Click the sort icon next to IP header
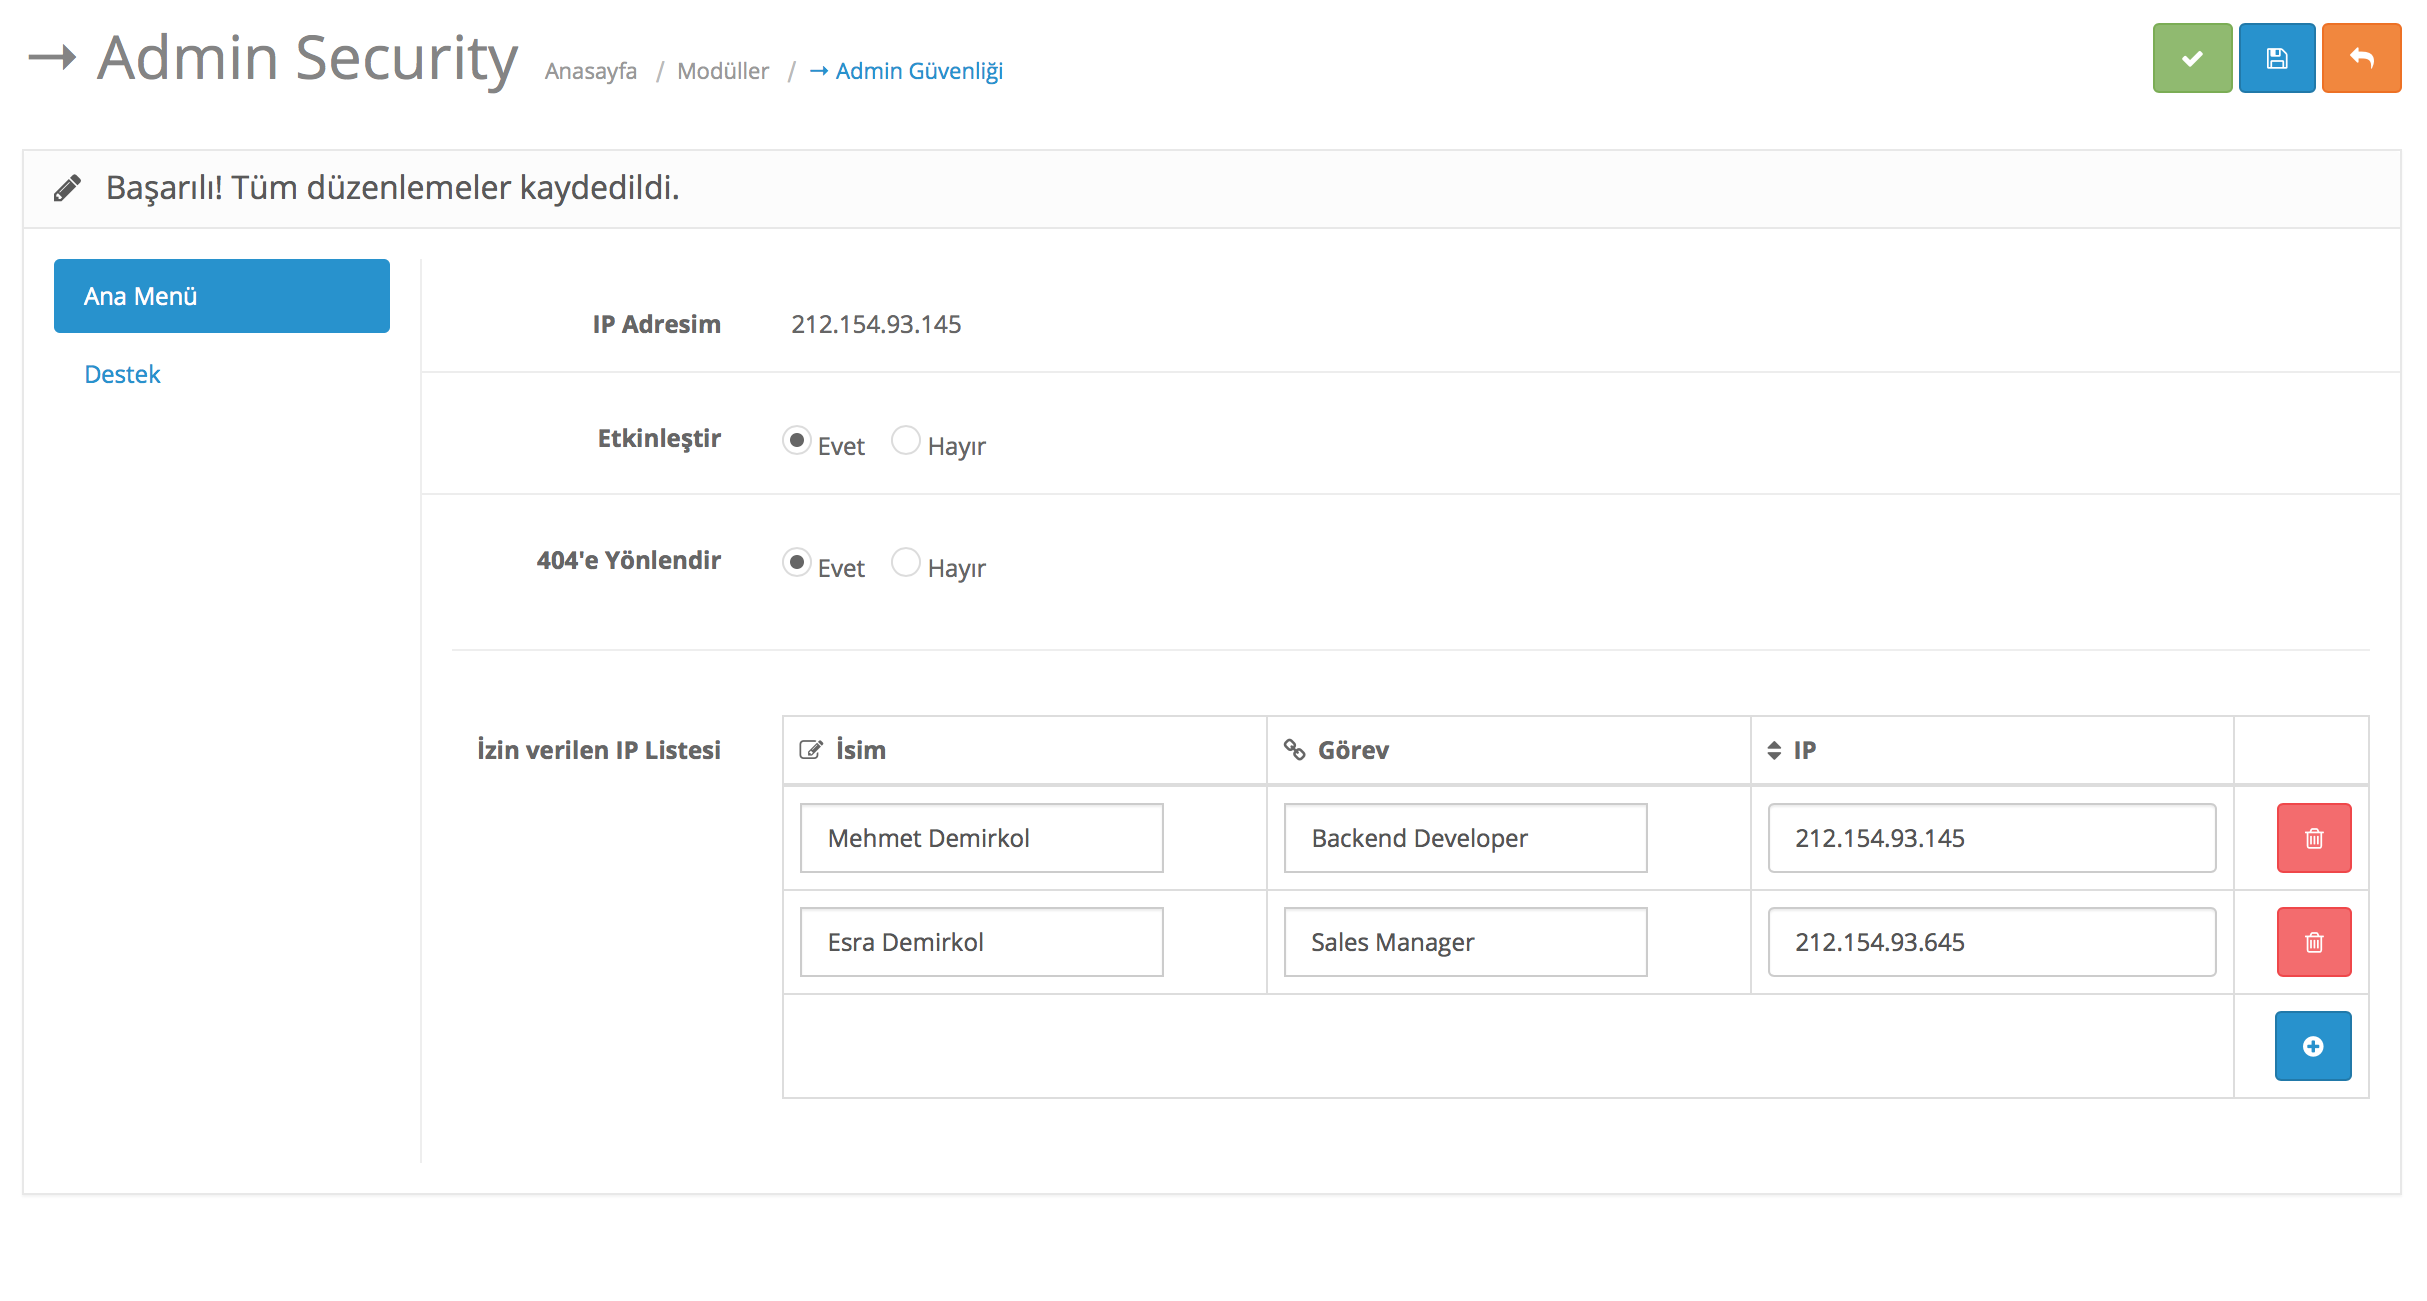Image resolution: width=2427 pixels, height=1301 pixels. click(1774, 750)
